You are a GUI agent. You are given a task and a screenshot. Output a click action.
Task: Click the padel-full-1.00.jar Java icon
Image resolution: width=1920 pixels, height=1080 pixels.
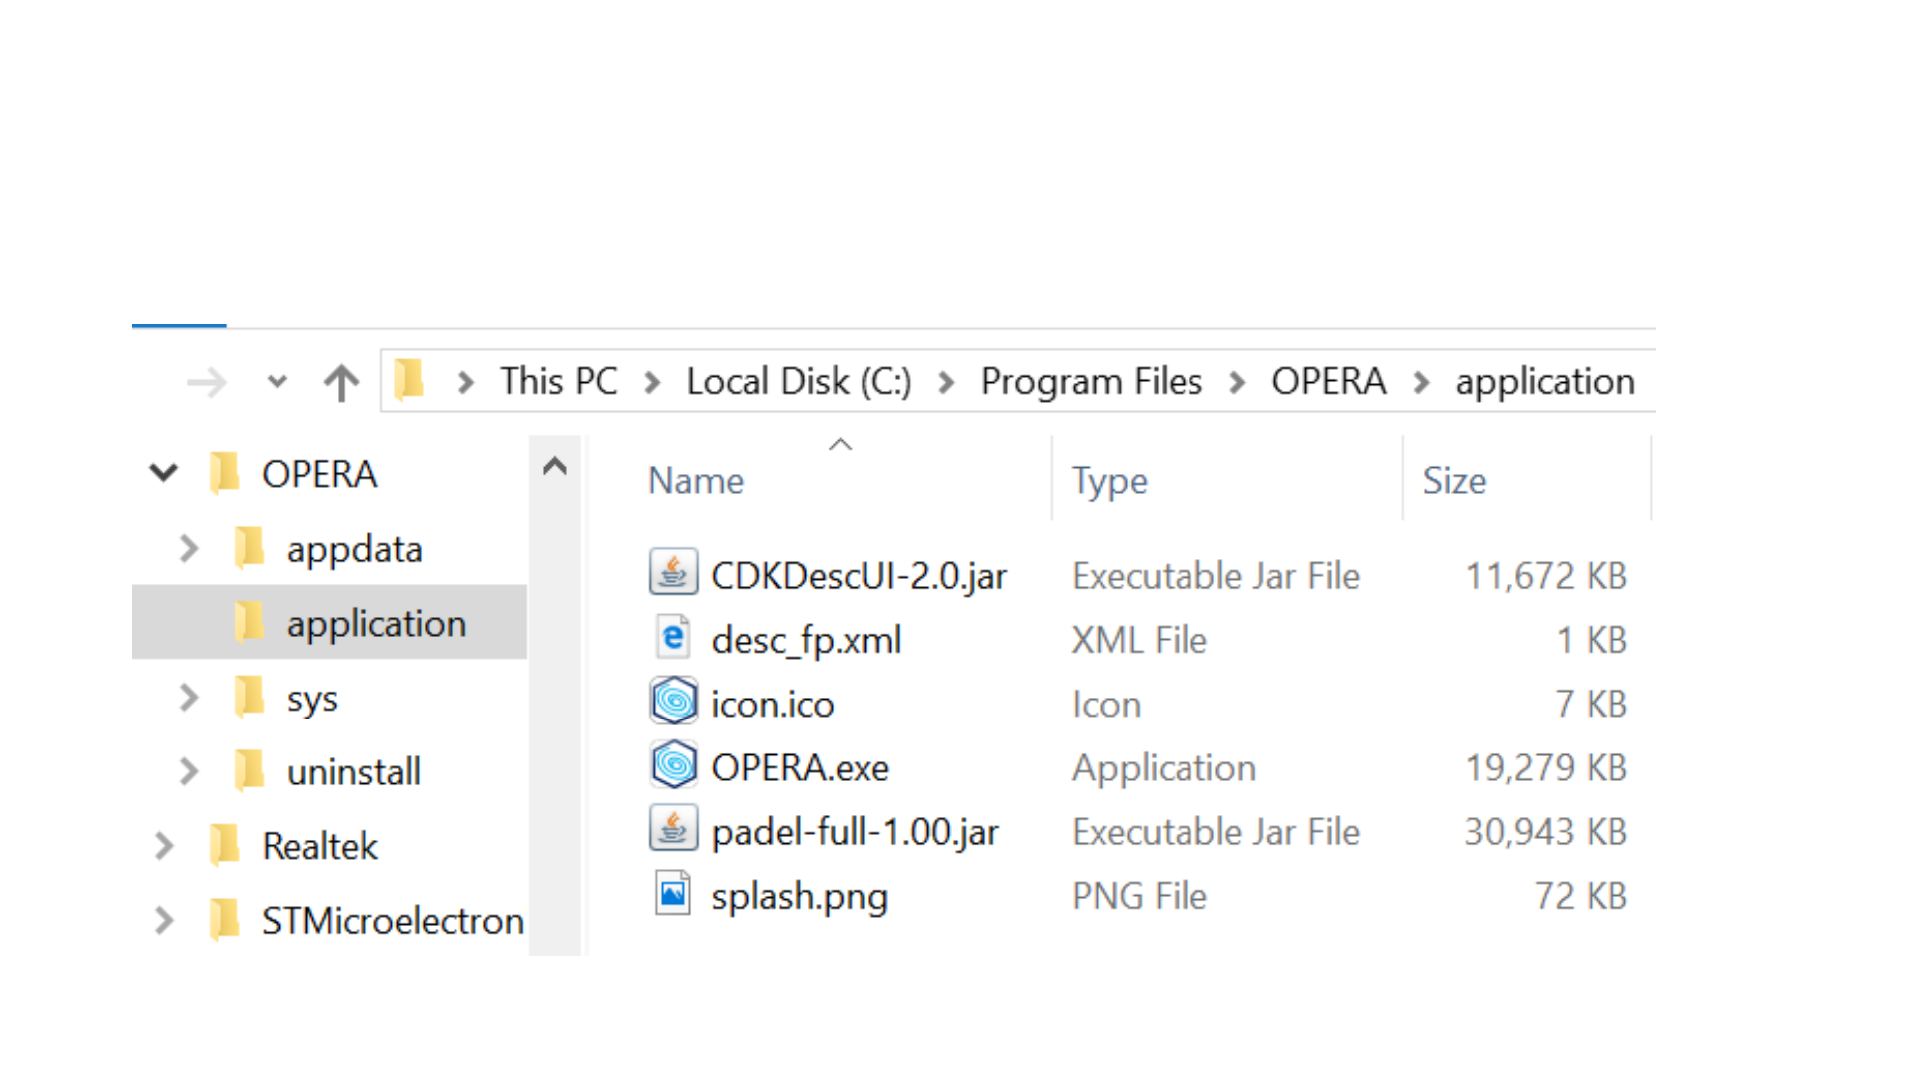pyautogui.click(x=674, y=830)
